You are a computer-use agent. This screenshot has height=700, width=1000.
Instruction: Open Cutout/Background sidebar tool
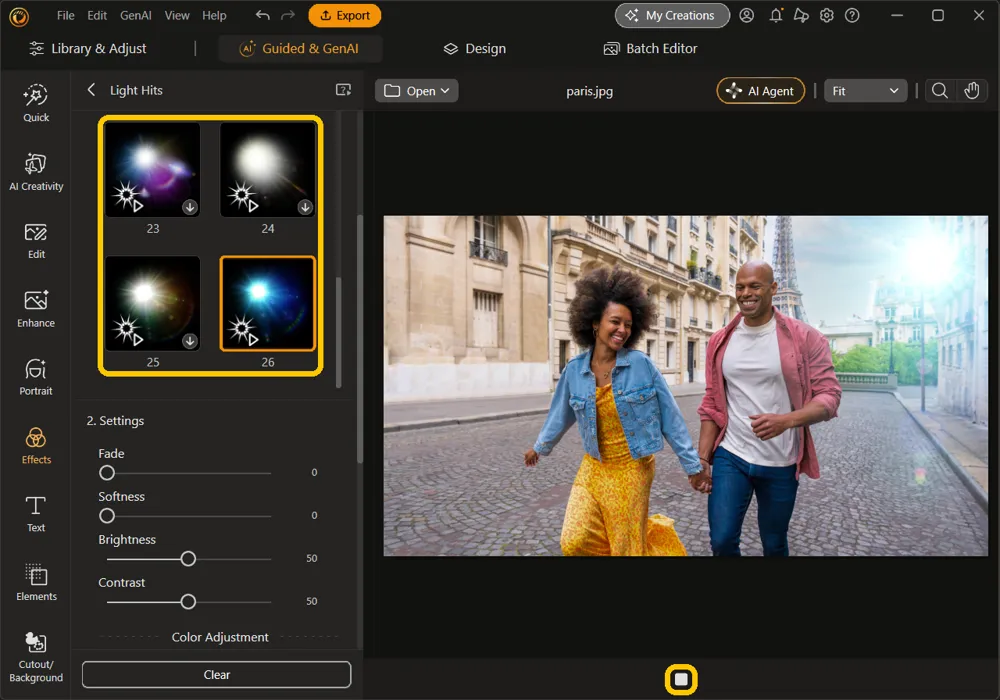point(36,658)
